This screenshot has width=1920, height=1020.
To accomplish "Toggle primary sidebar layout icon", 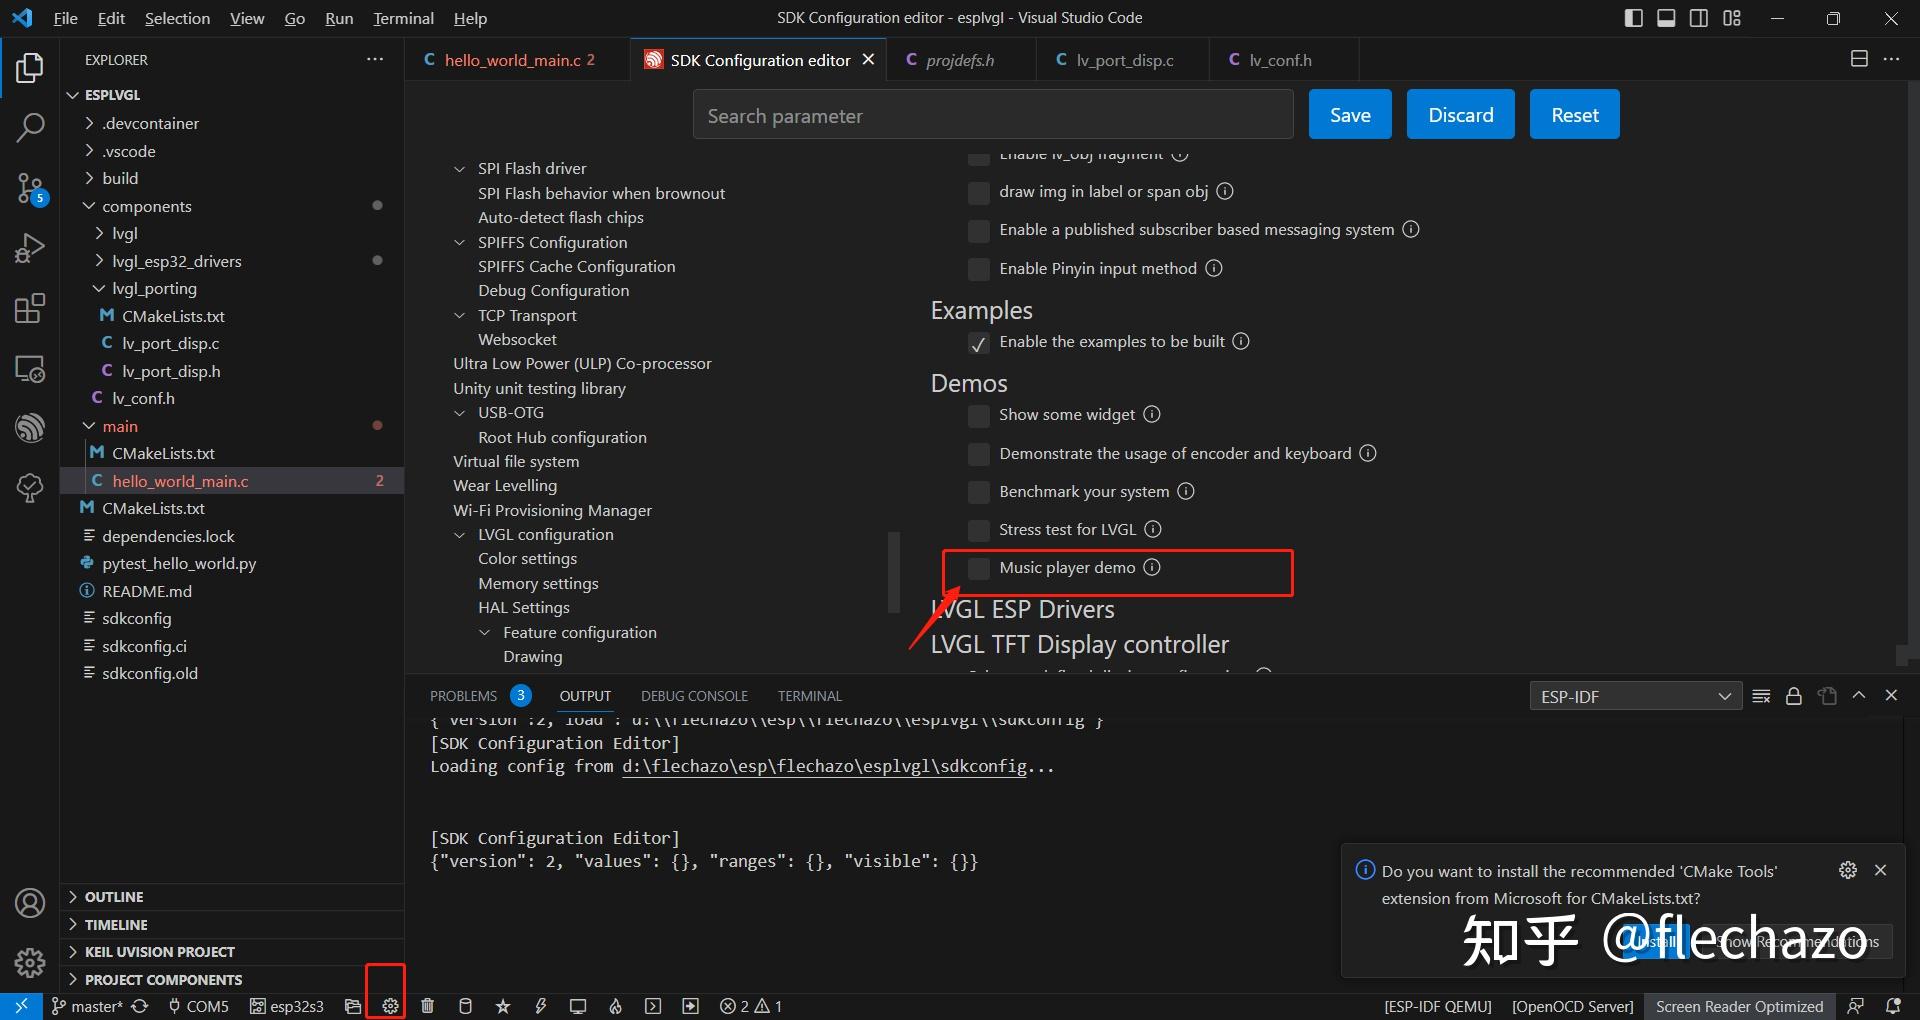I will [x=1634, y=18].
